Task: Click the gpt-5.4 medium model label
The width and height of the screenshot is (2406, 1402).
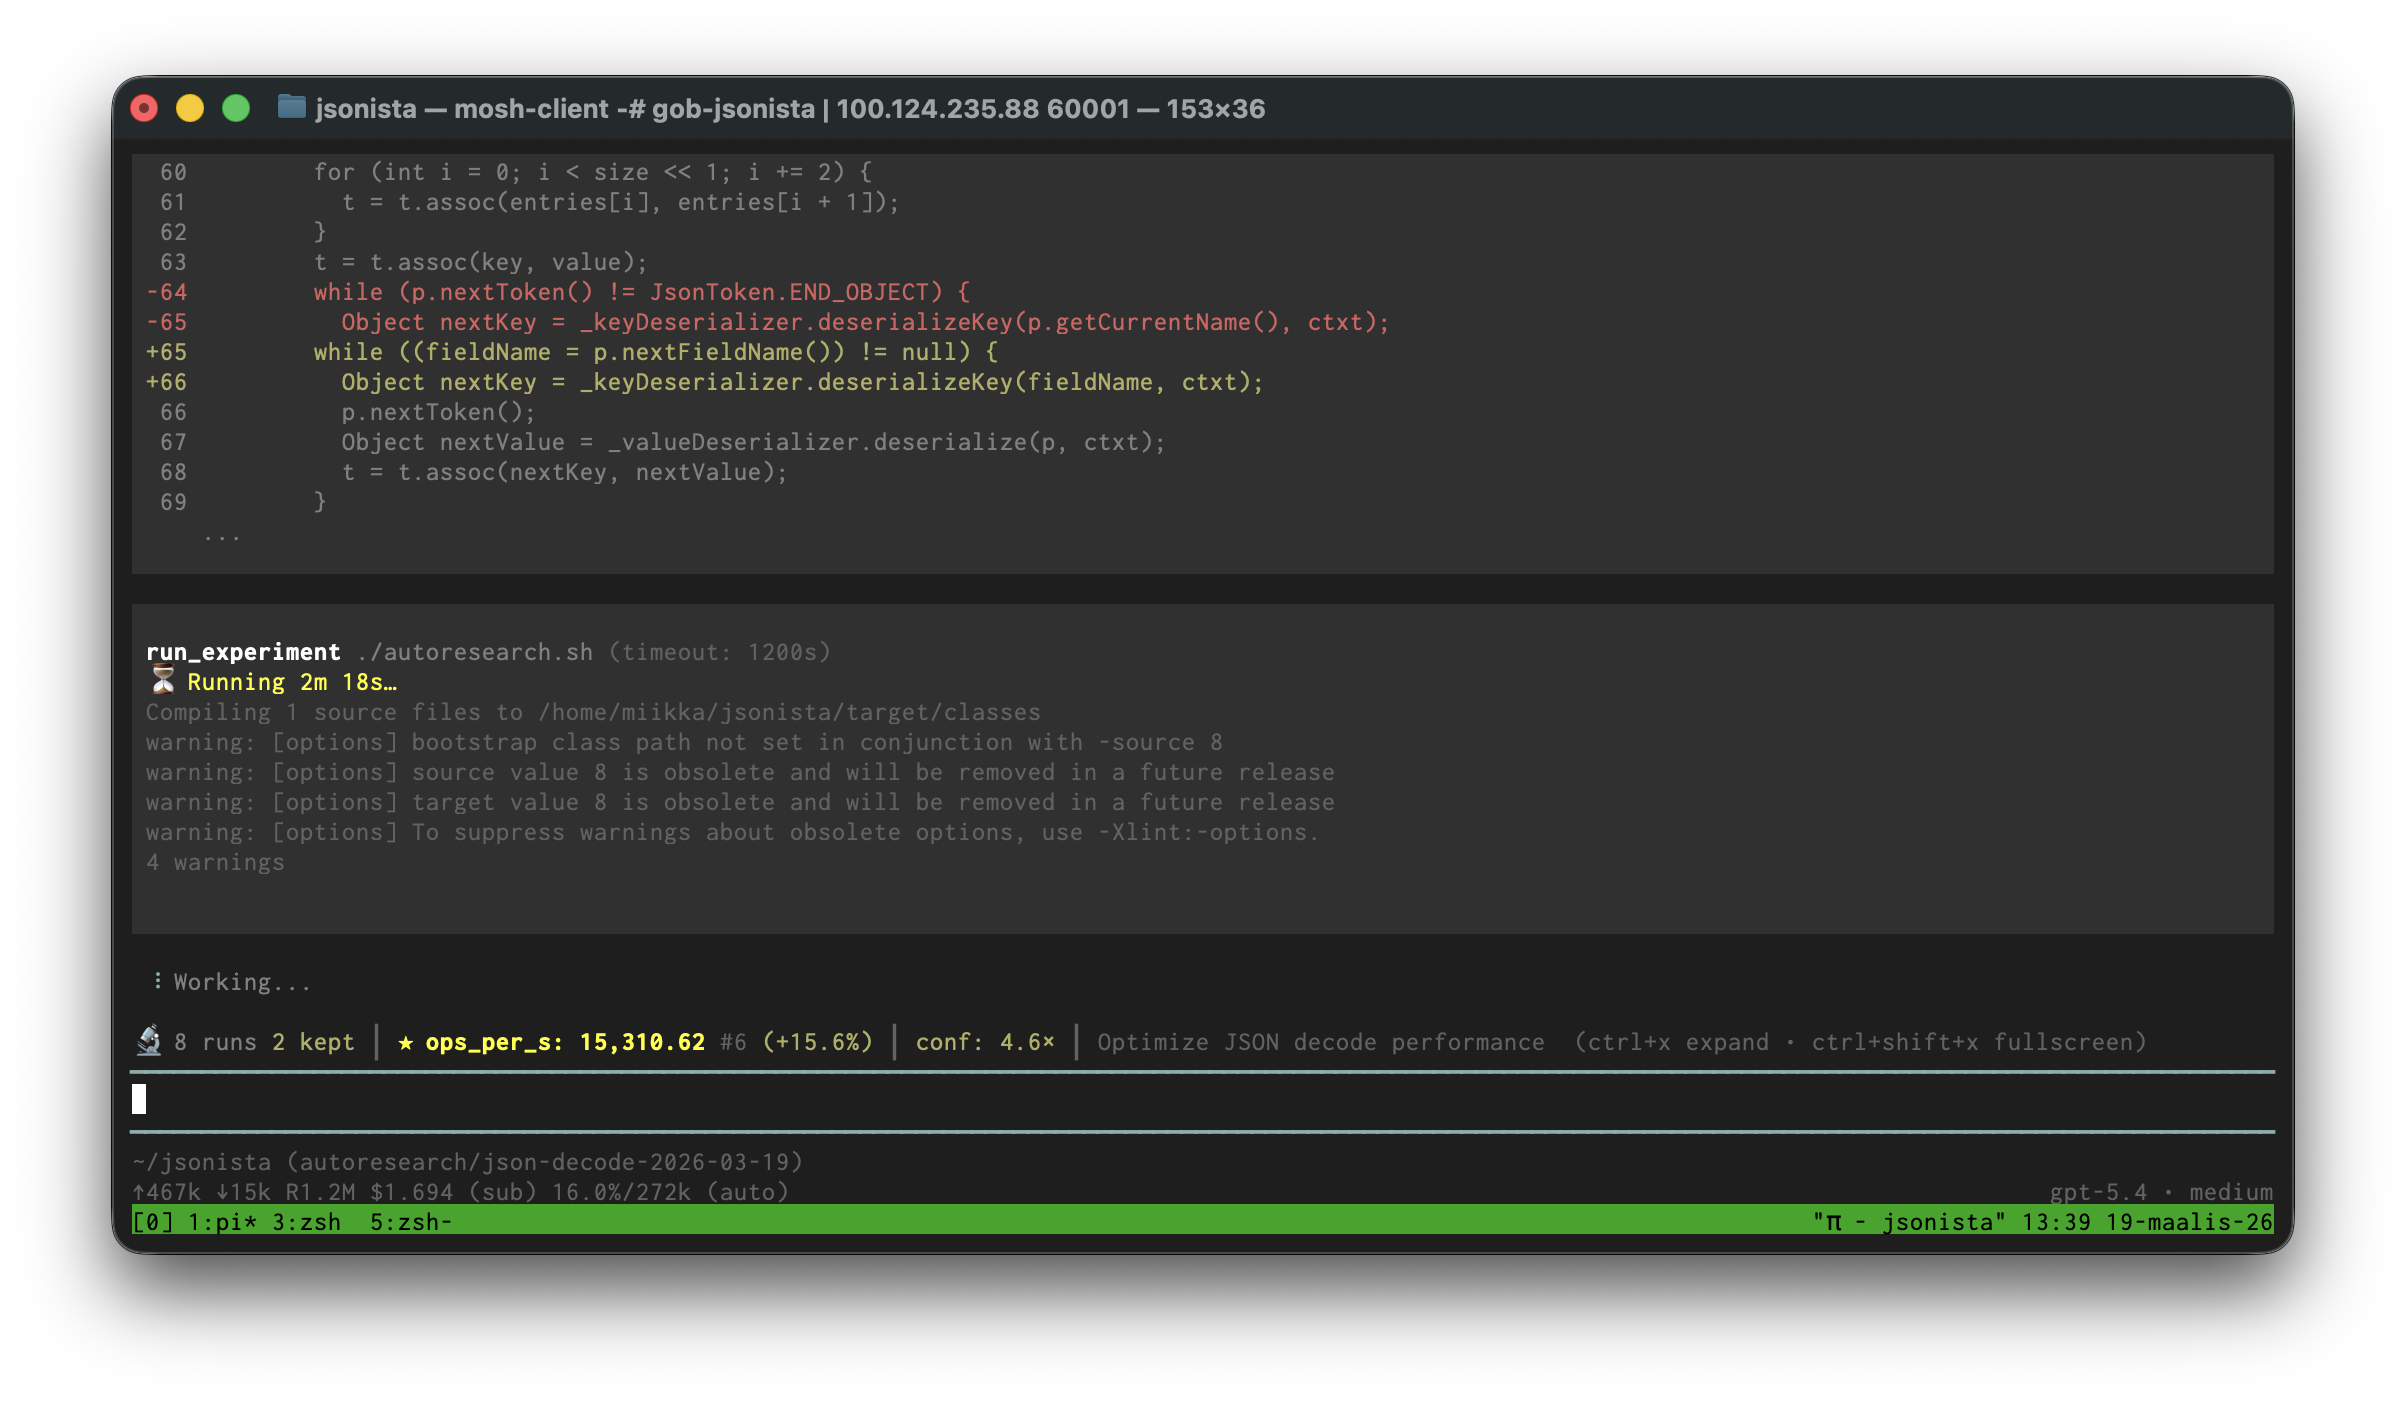Action: pyautogui.click(x=2160, y=1191)
